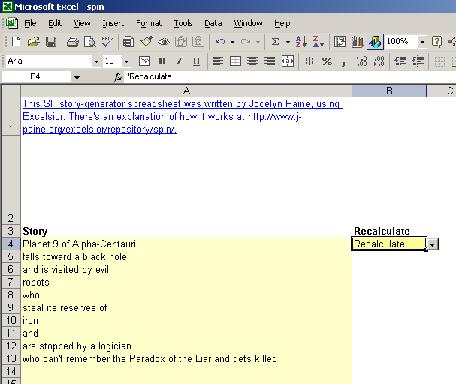Select row 3 header
457x384 pixels.
point(11,231)
